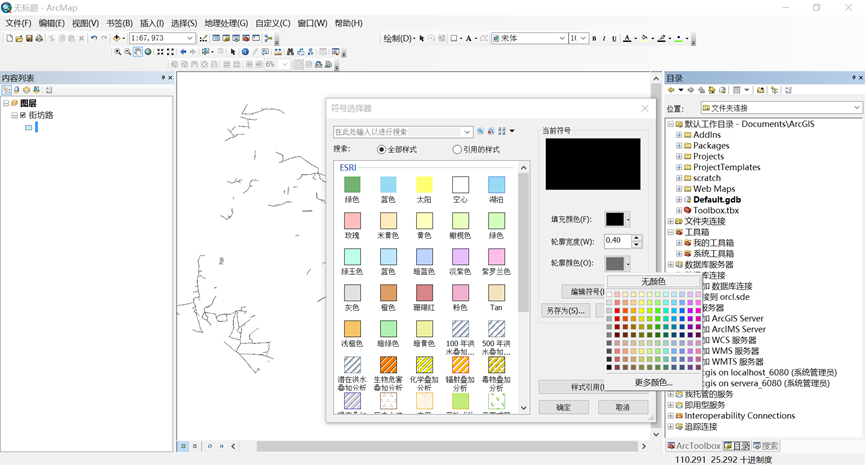
Task: Activate the Identify tool
Action: 245,51
